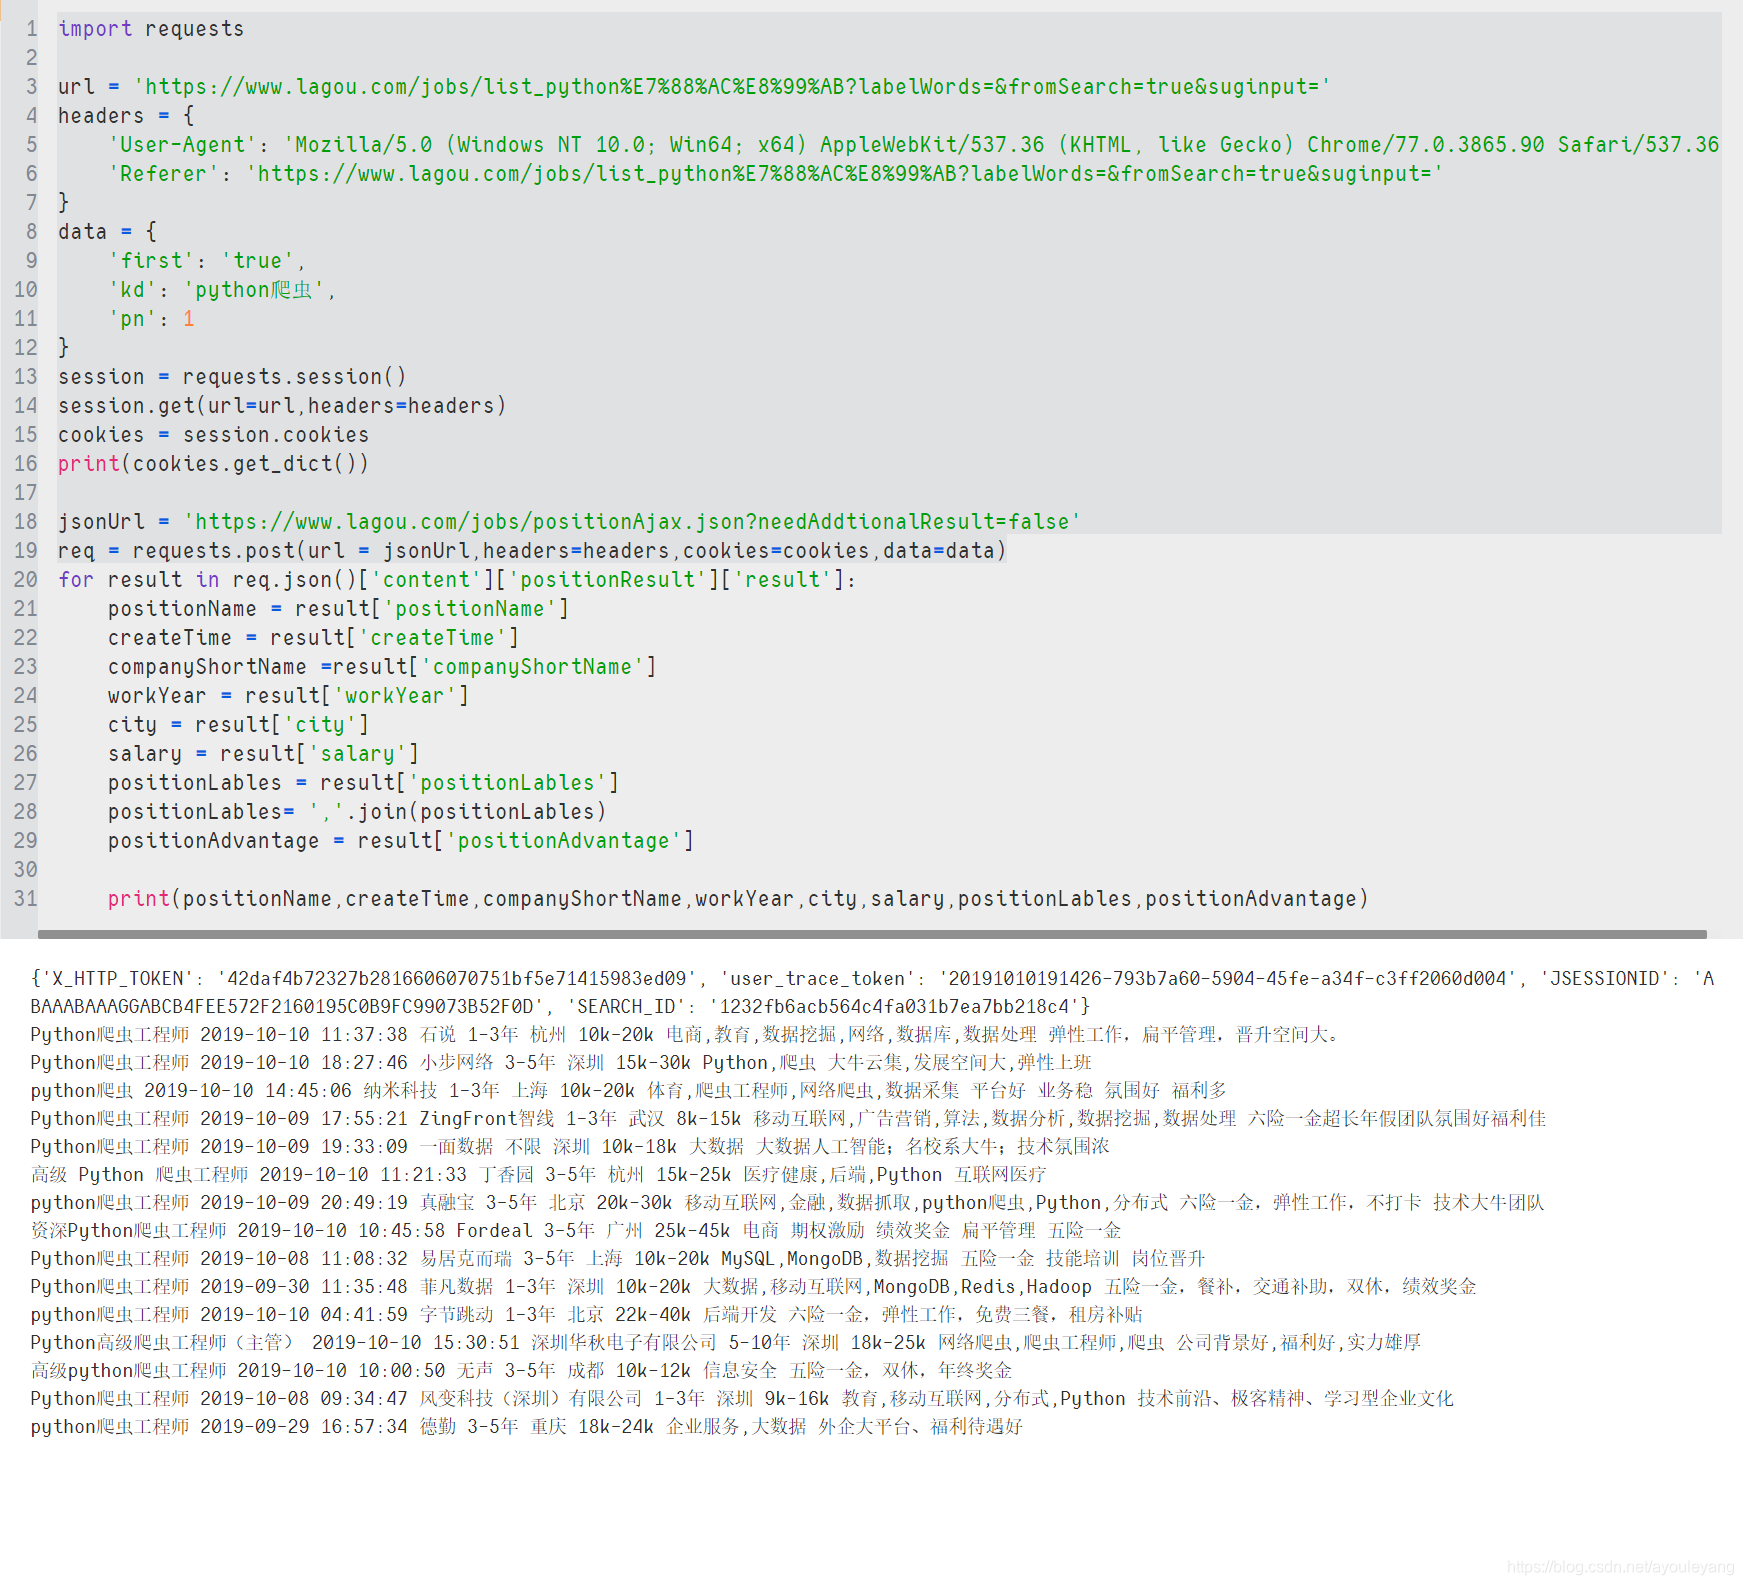Click the 'User-Agent' key in headers

[182, 145]
